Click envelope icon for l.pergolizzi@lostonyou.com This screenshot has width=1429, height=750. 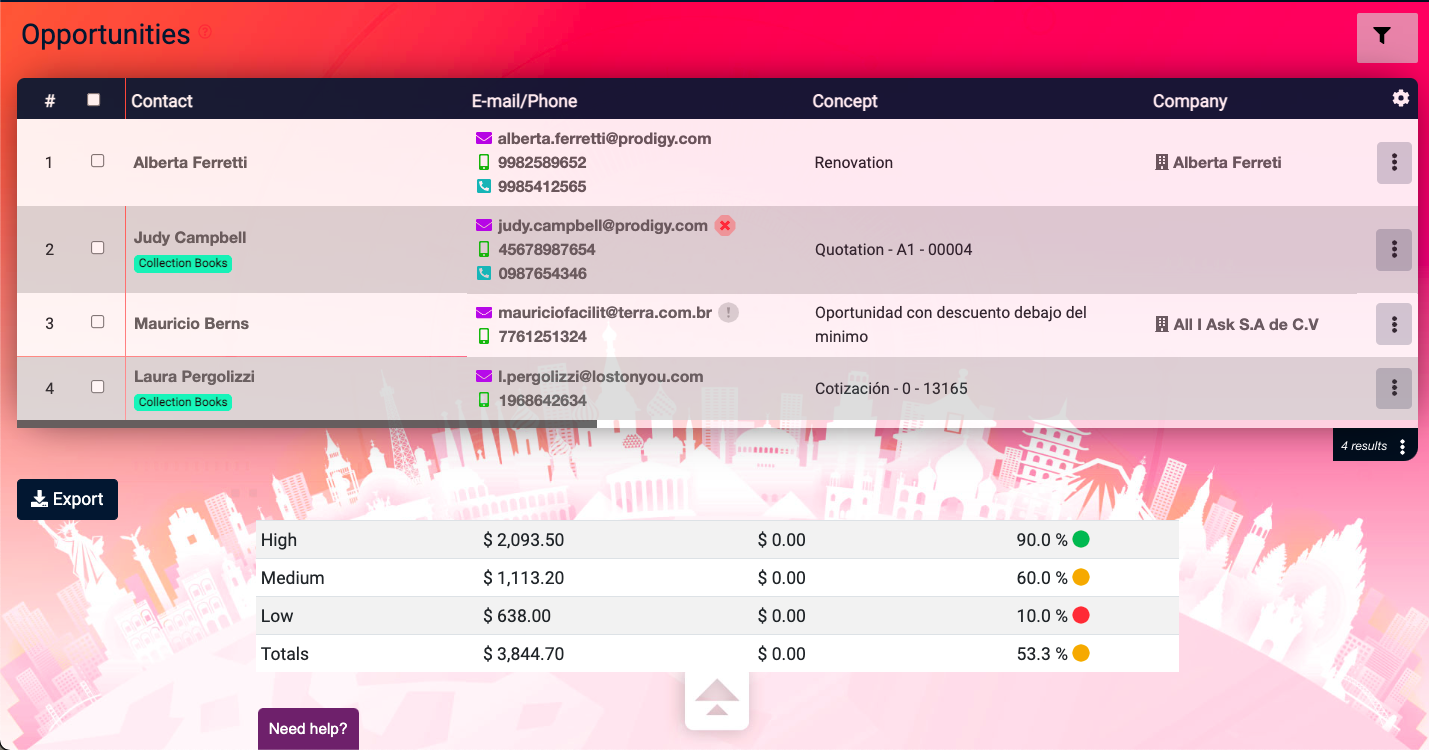click(x=484, y=377)
